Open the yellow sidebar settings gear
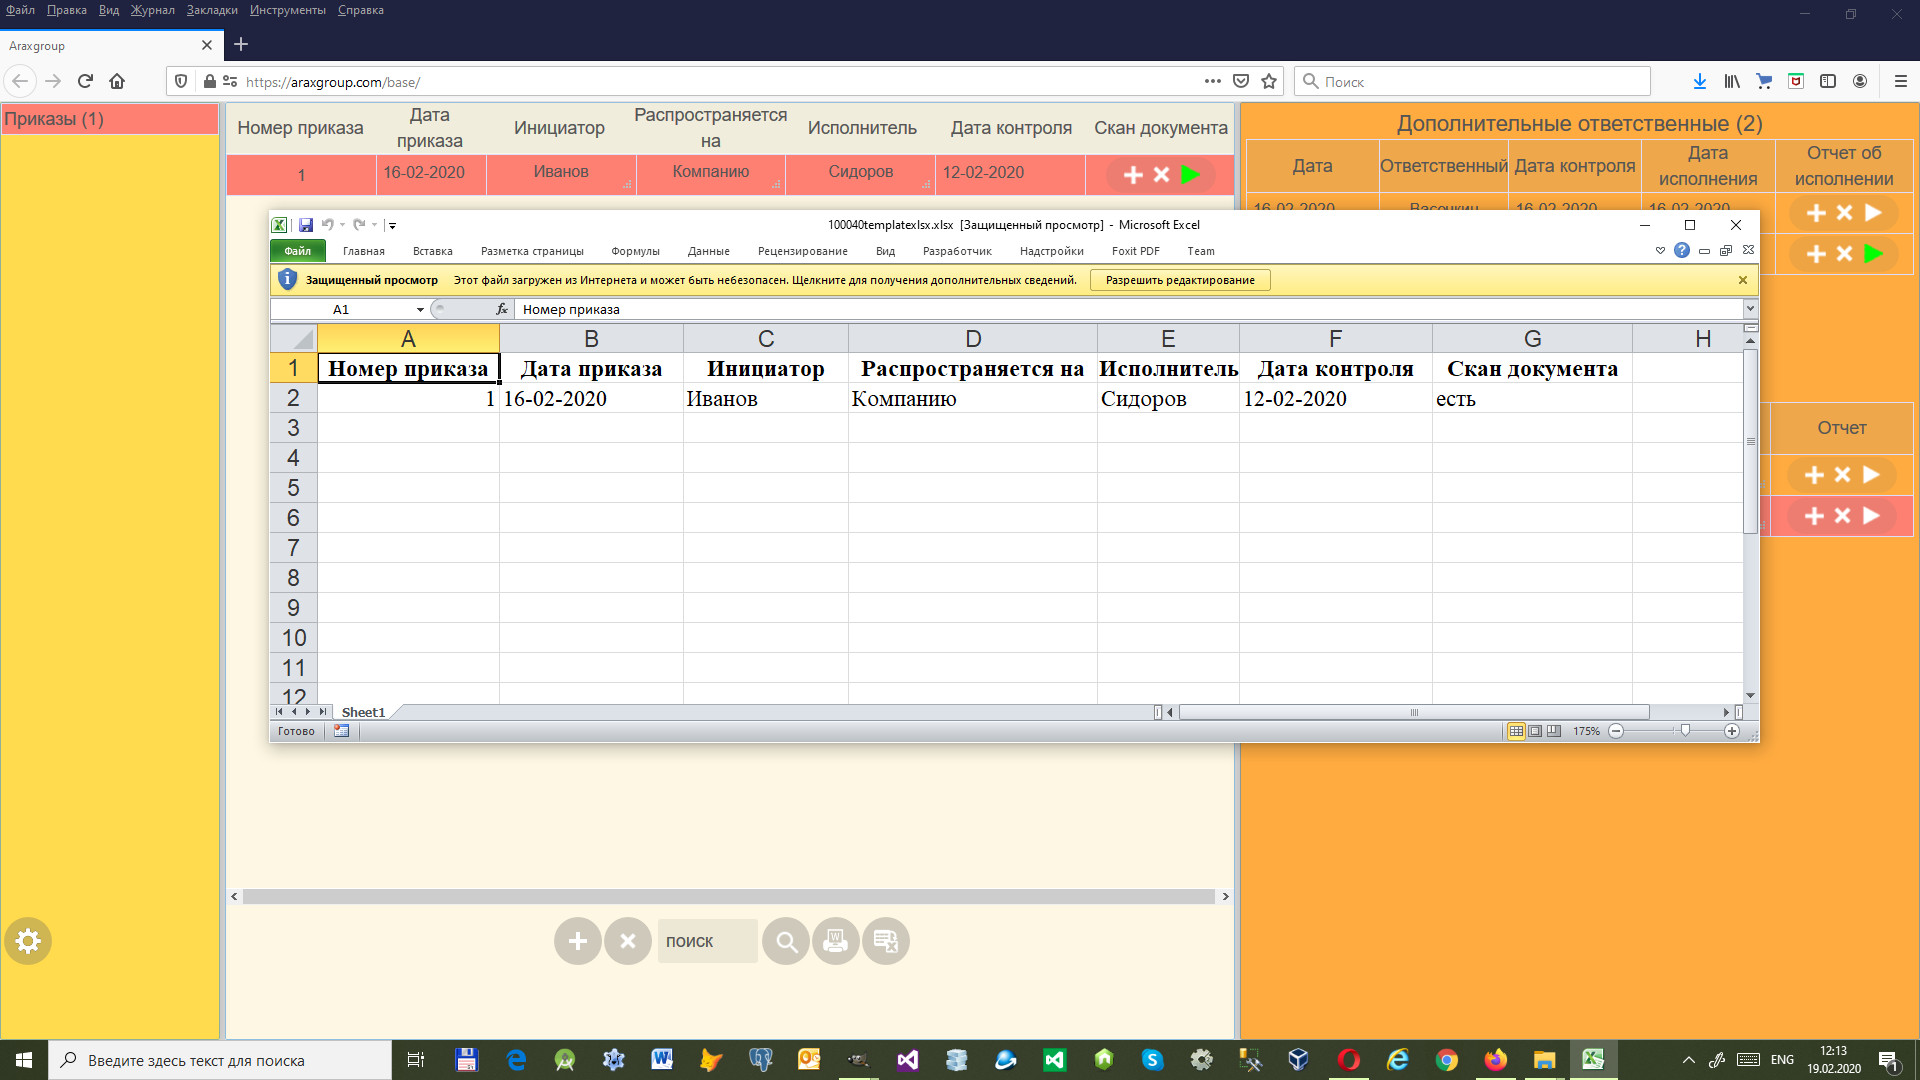 pyautogui.click(x=28, y=941)
